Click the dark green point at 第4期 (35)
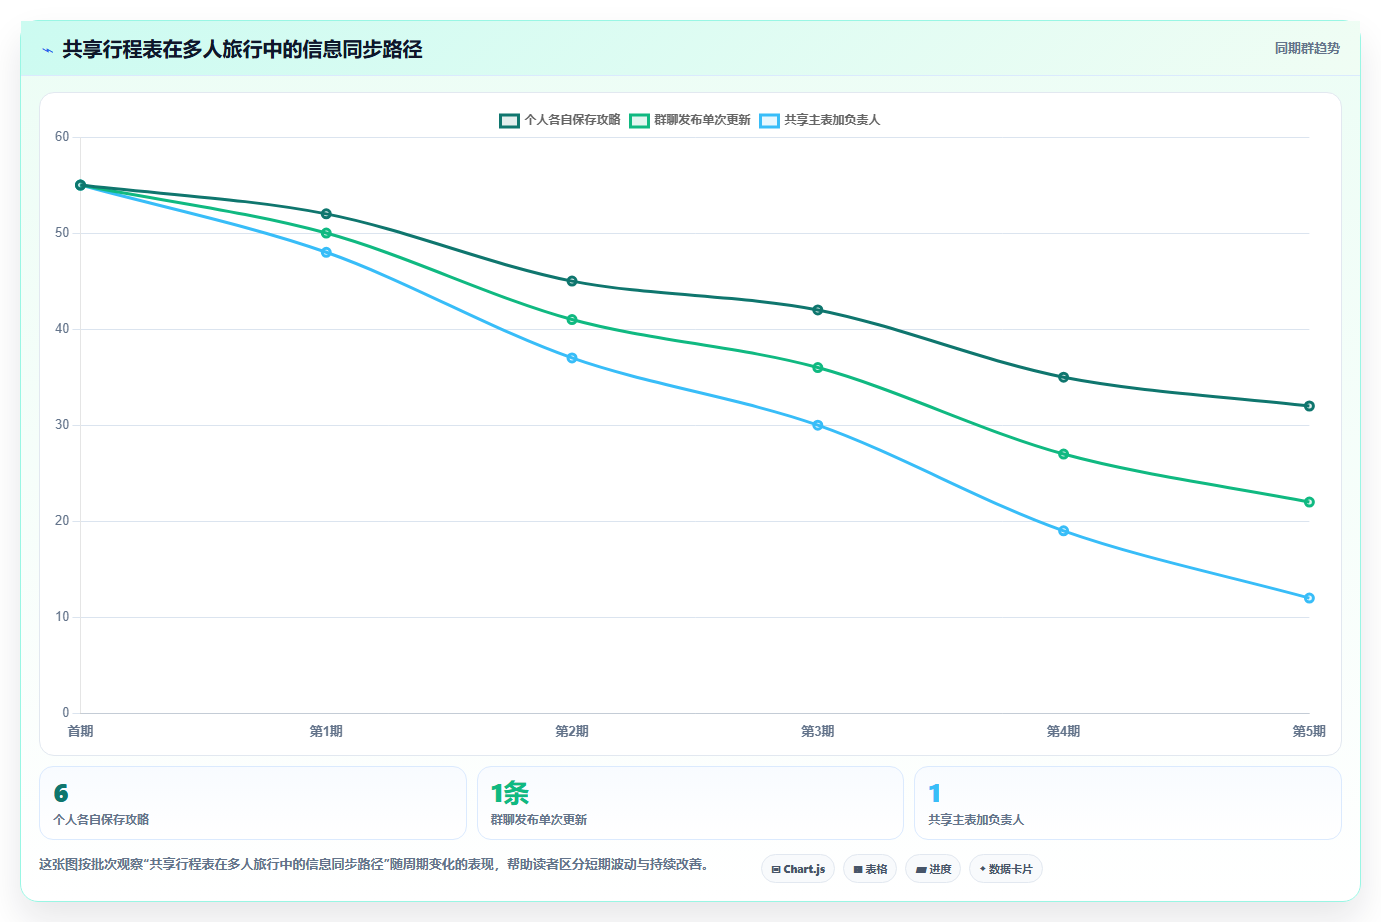The height and width of the screenshot is (922, 1381). pyautogui.click(x=1063, y=377)
